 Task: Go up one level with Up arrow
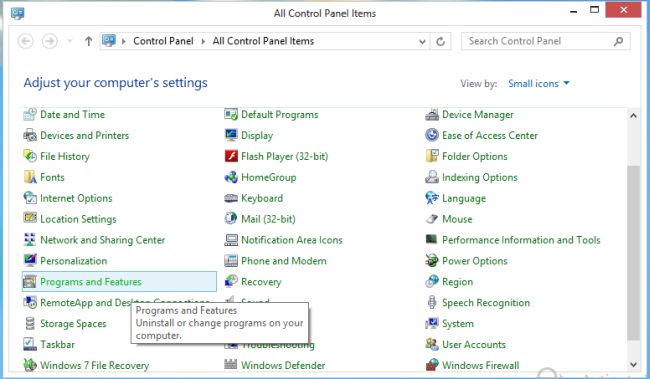click(88, 41)
